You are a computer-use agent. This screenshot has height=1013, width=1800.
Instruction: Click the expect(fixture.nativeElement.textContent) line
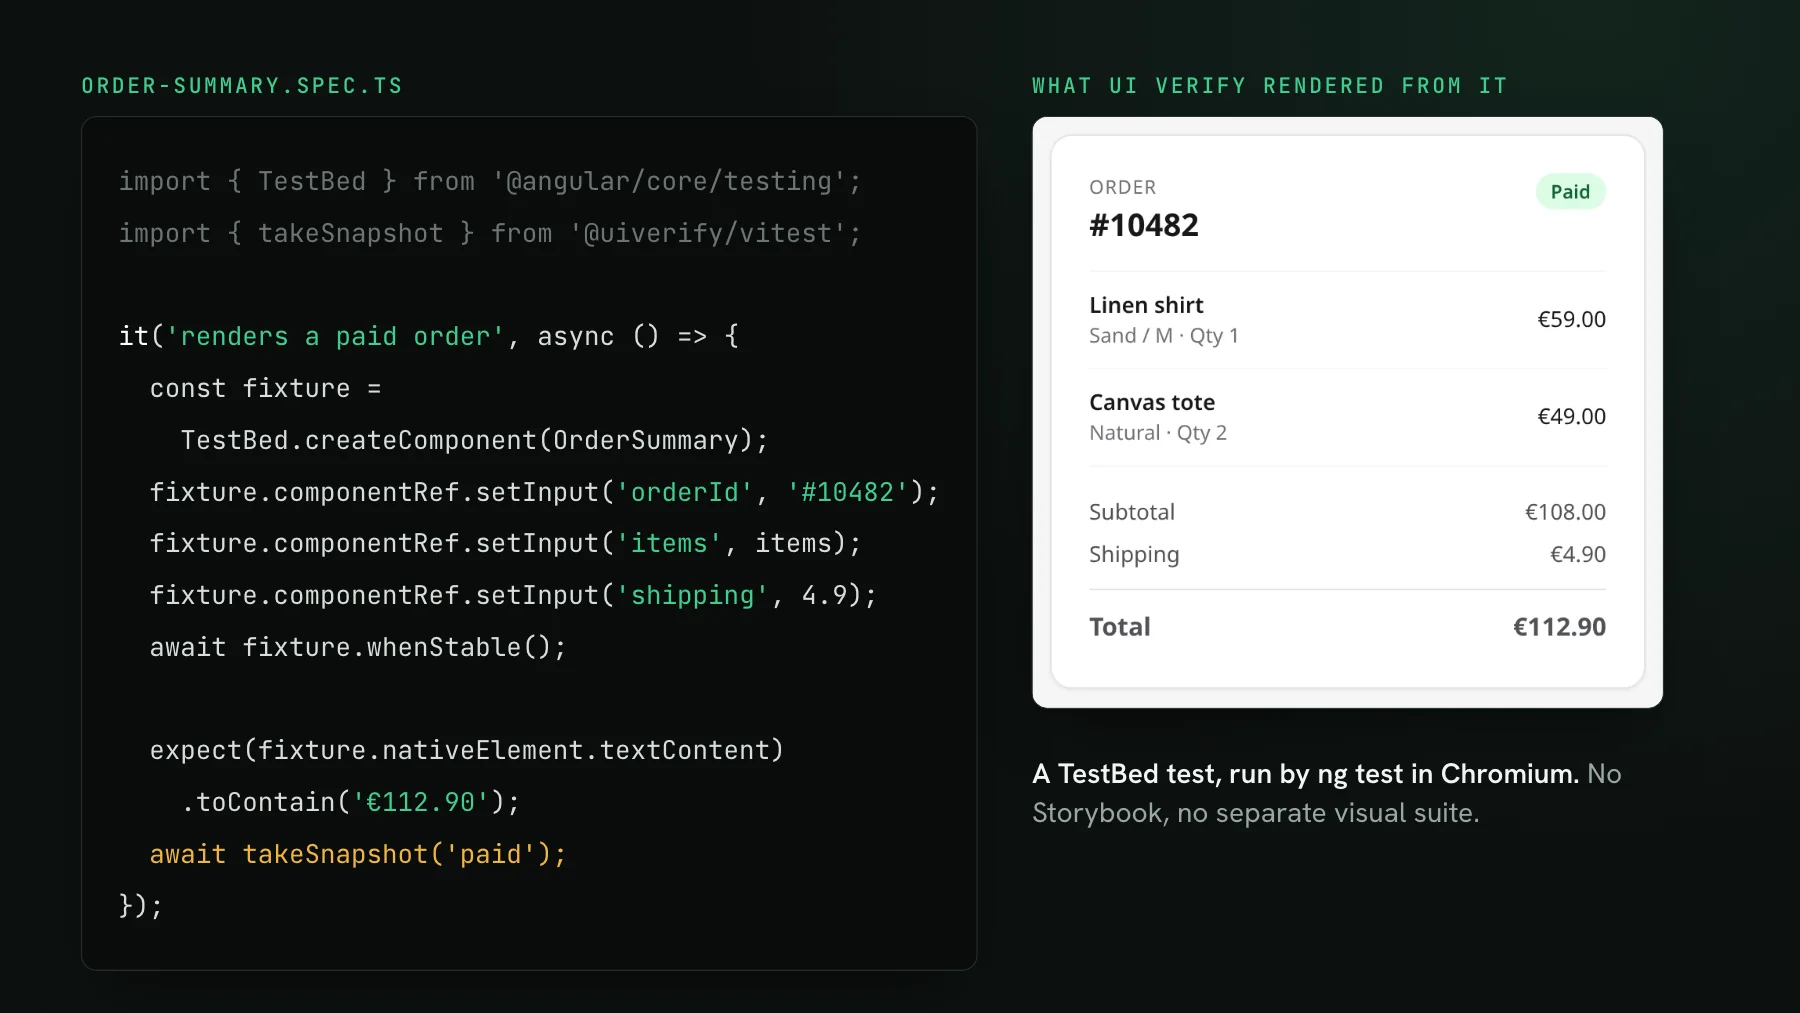pyautogui.click(x=467, y=750)
